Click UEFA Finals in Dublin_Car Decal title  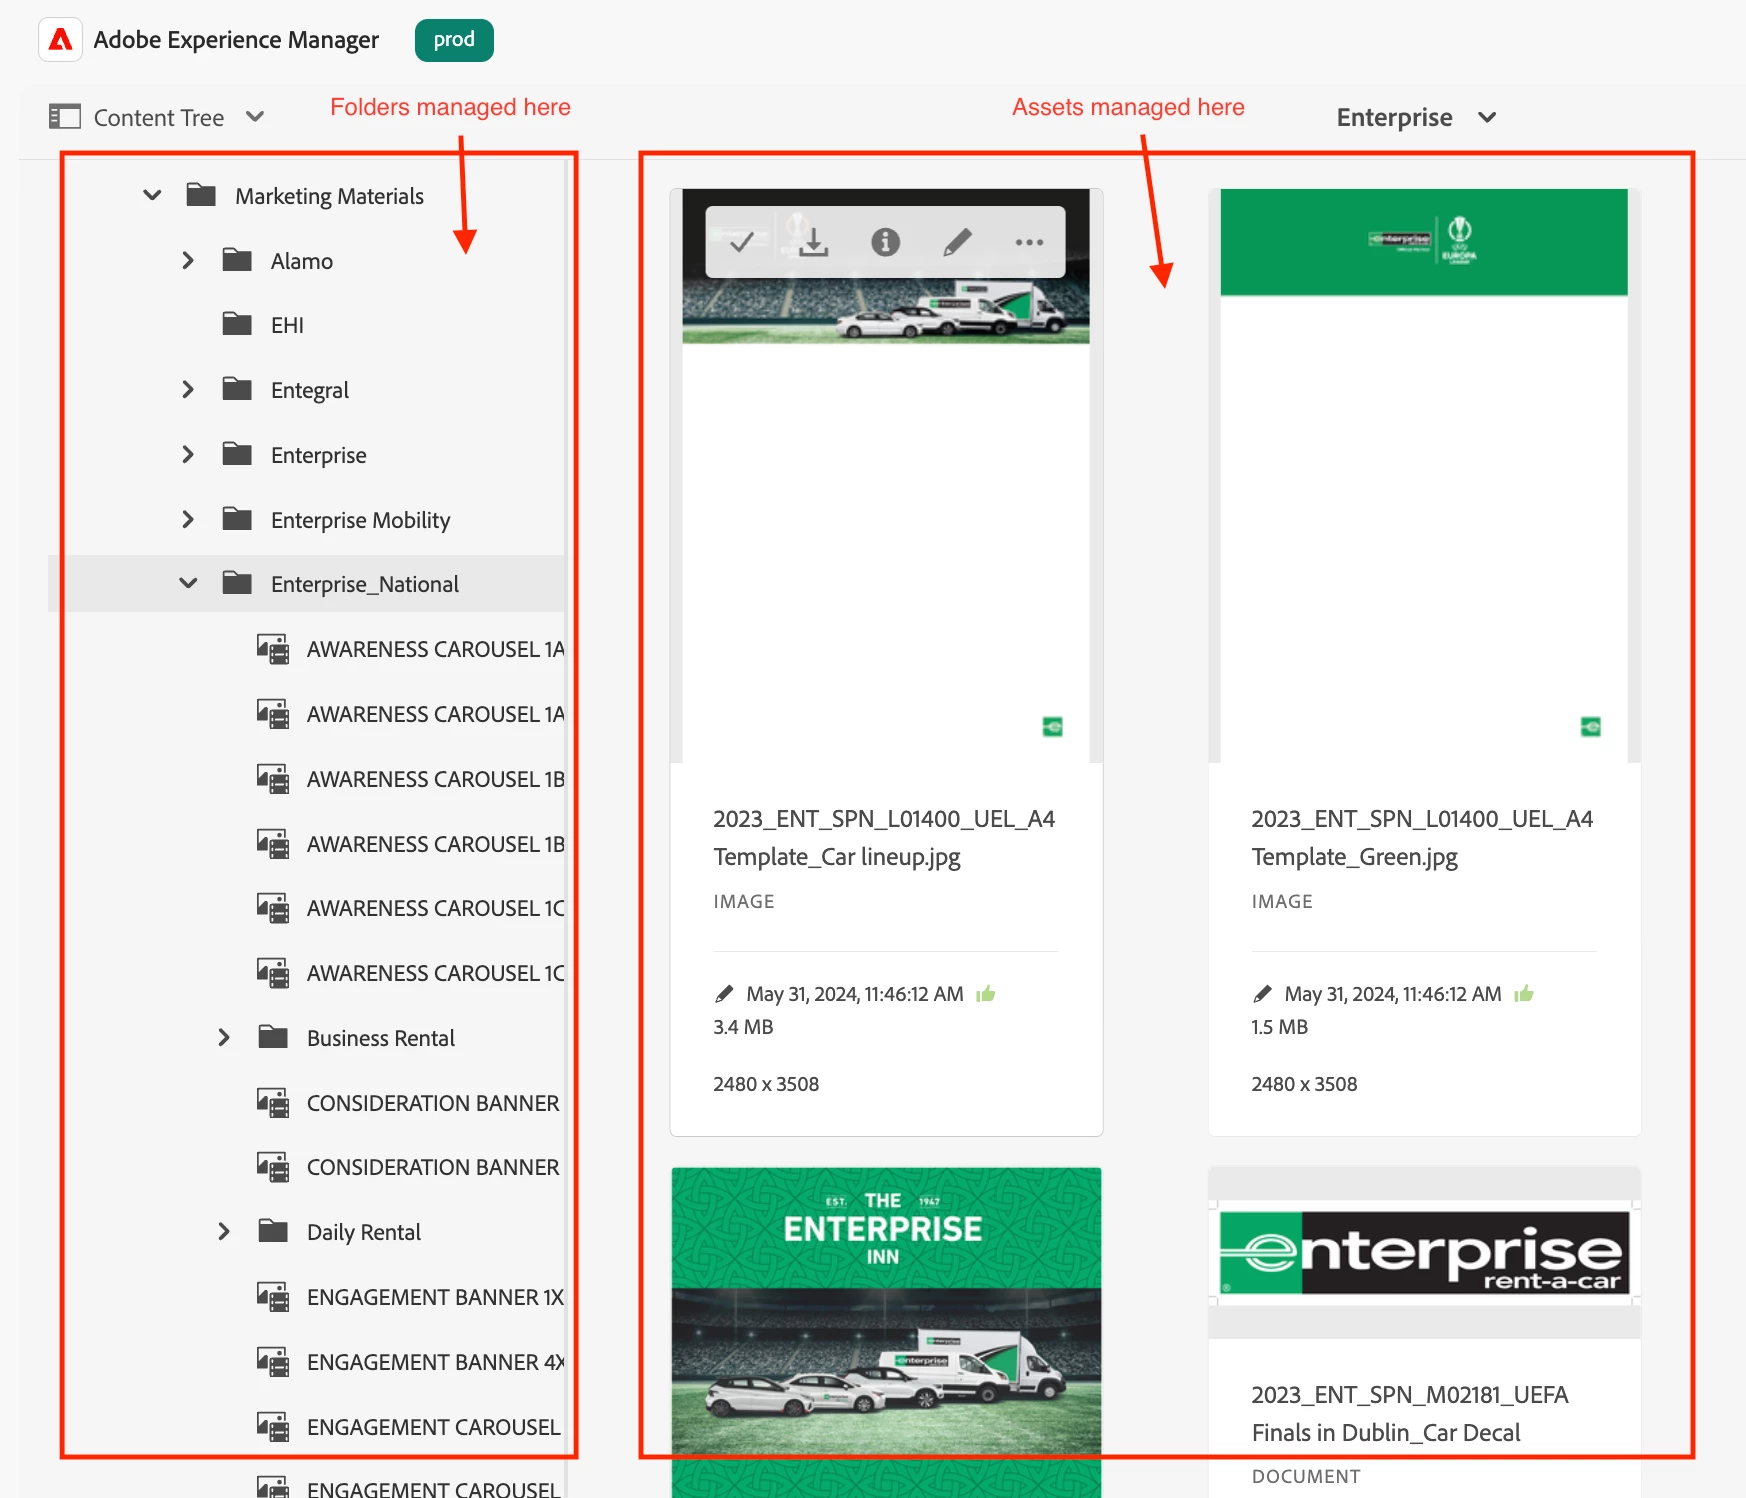(x=1410, y=1414)
